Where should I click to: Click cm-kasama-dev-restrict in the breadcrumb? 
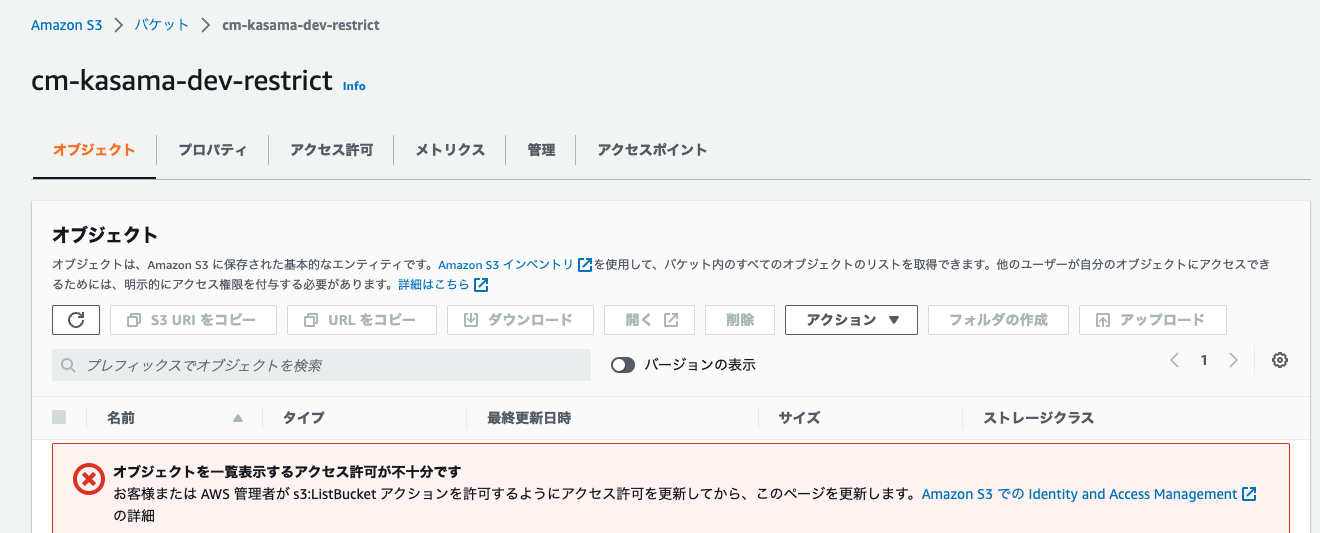click(x=301, y=25)
